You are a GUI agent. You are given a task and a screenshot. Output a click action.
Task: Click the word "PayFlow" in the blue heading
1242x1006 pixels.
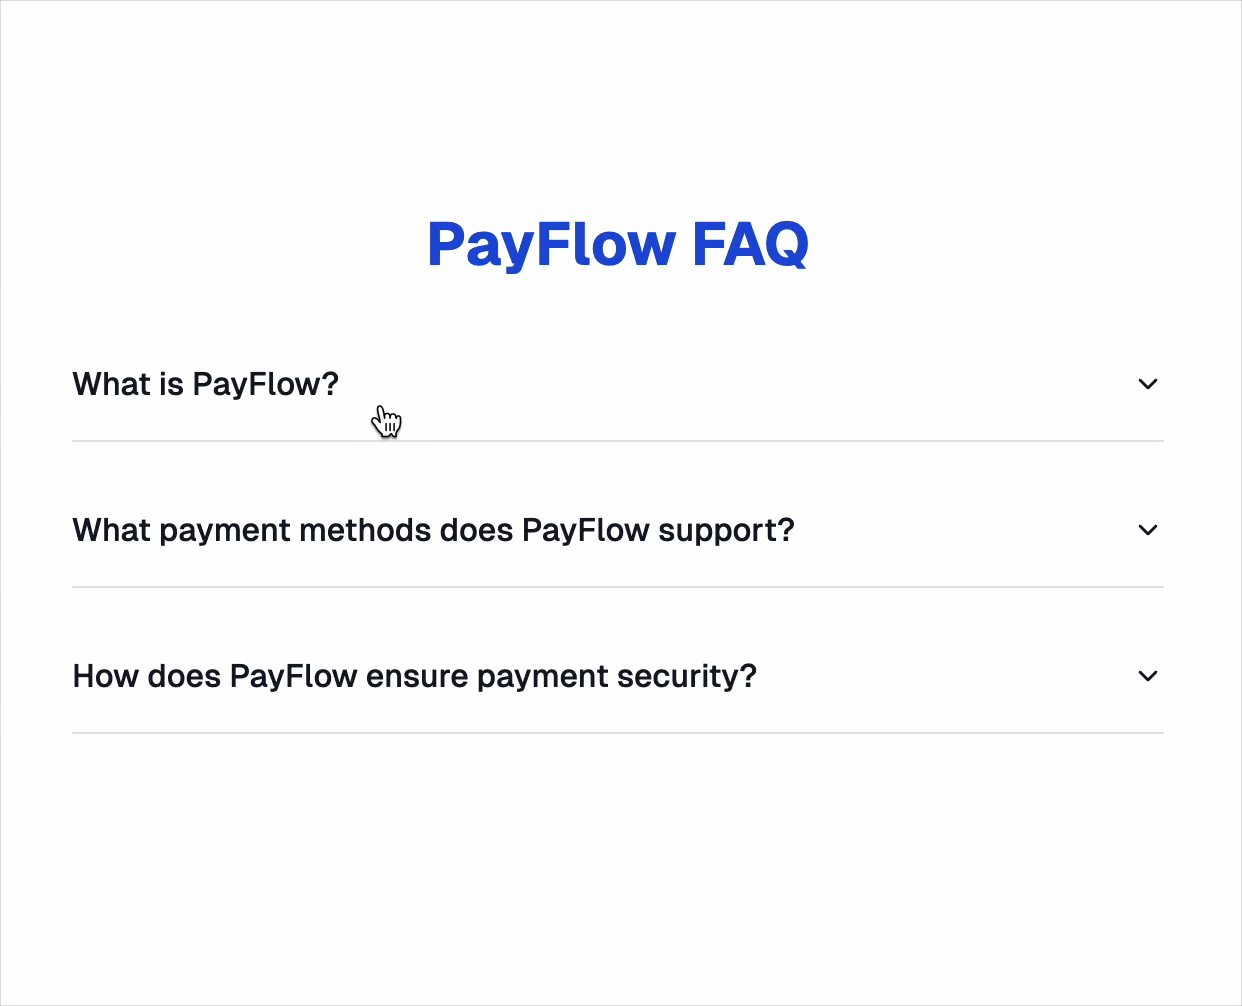pyautogui.click(x=552, y=244)
